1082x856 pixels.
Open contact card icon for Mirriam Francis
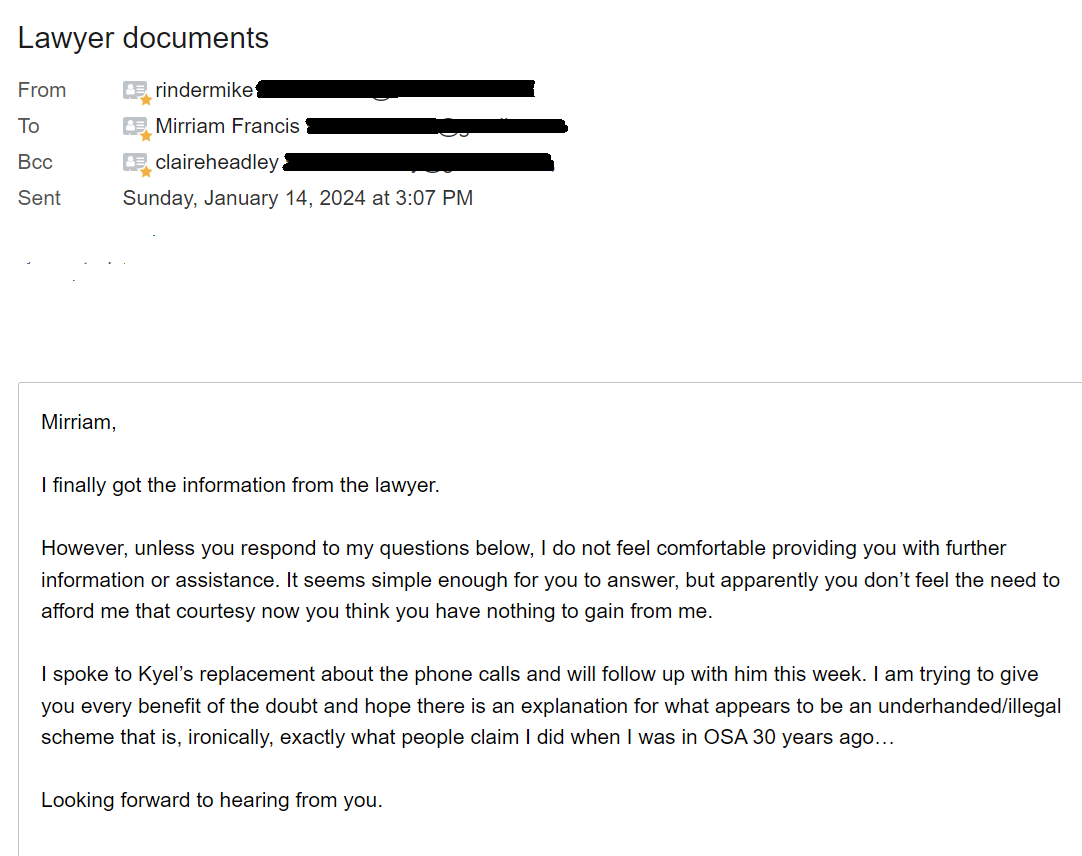pyautogui.click(x=135, y=126)
